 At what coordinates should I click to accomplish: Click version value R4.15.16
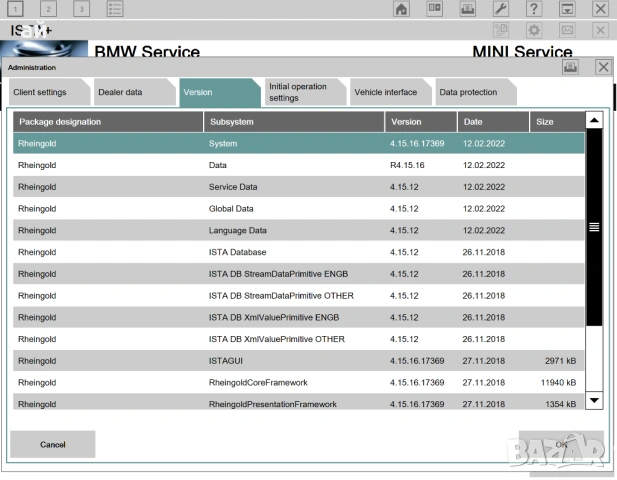(407, 165)
